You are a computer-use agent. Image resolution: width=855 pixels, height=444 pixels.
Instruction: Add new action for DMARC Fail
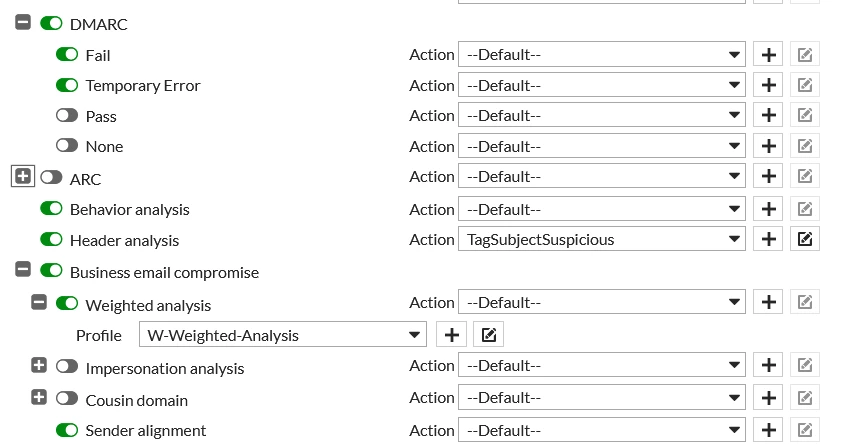[x=768, y=55]
